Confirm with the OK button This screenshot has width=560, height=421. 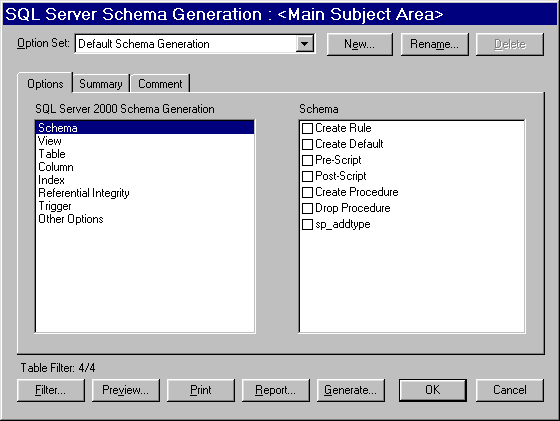coord(433,390)
